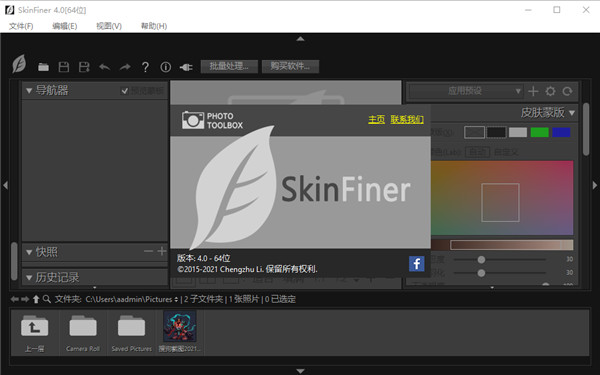600x375 pixels.
Task: Follow the 联系我们 contact us link
Action: pos(407,119)
